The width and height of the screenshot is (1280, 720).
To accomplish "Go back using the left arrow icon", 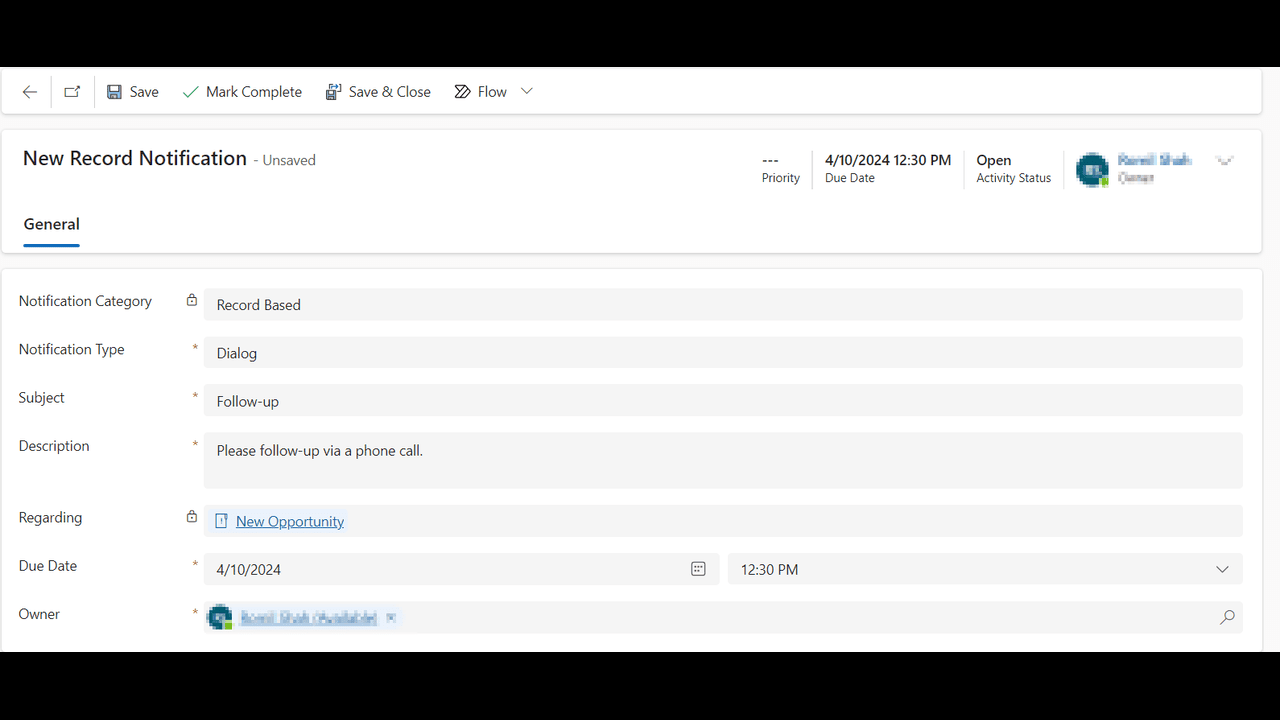I will tap(30, 92).
